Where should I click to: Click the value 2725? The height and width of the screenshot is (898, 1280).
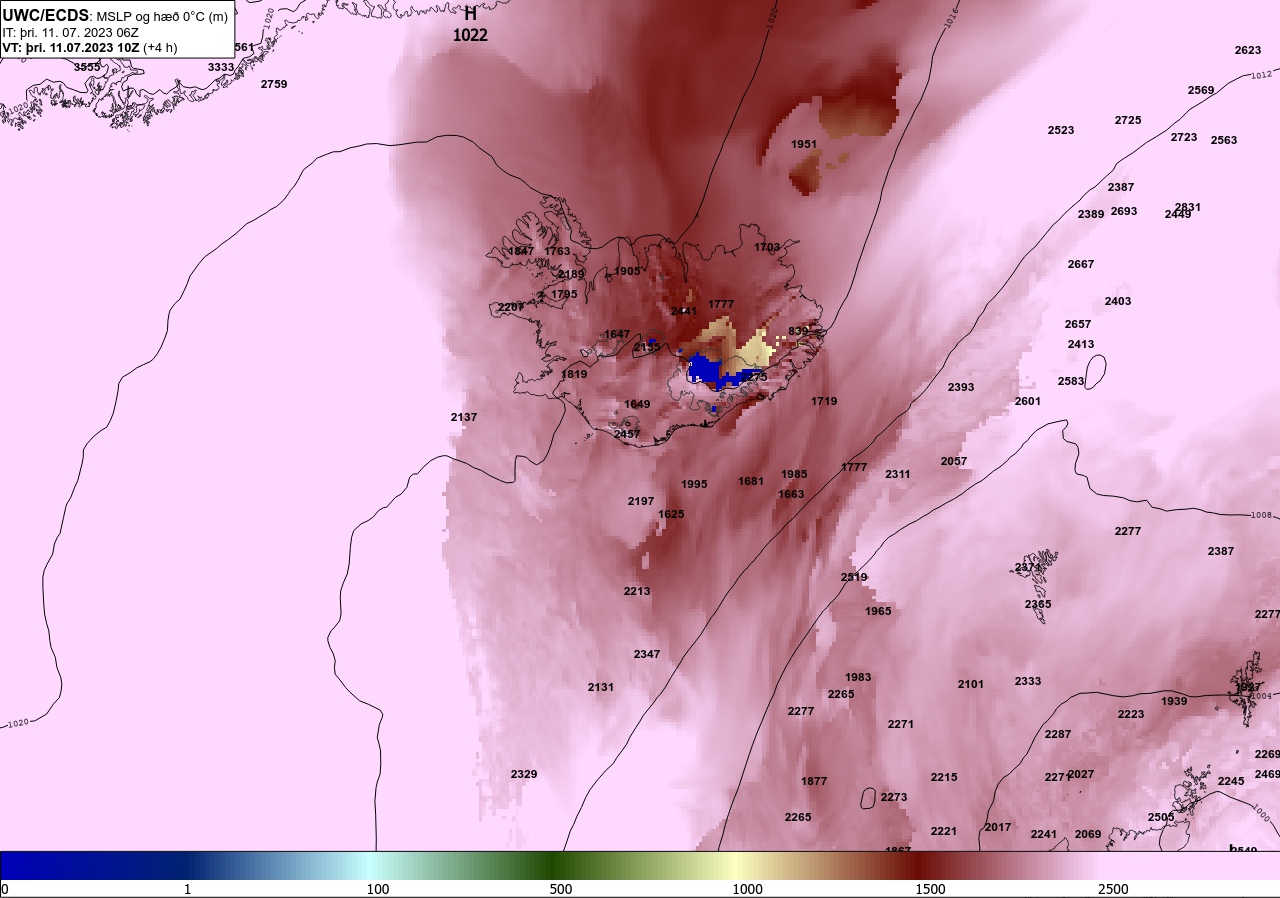[1128, 120]
